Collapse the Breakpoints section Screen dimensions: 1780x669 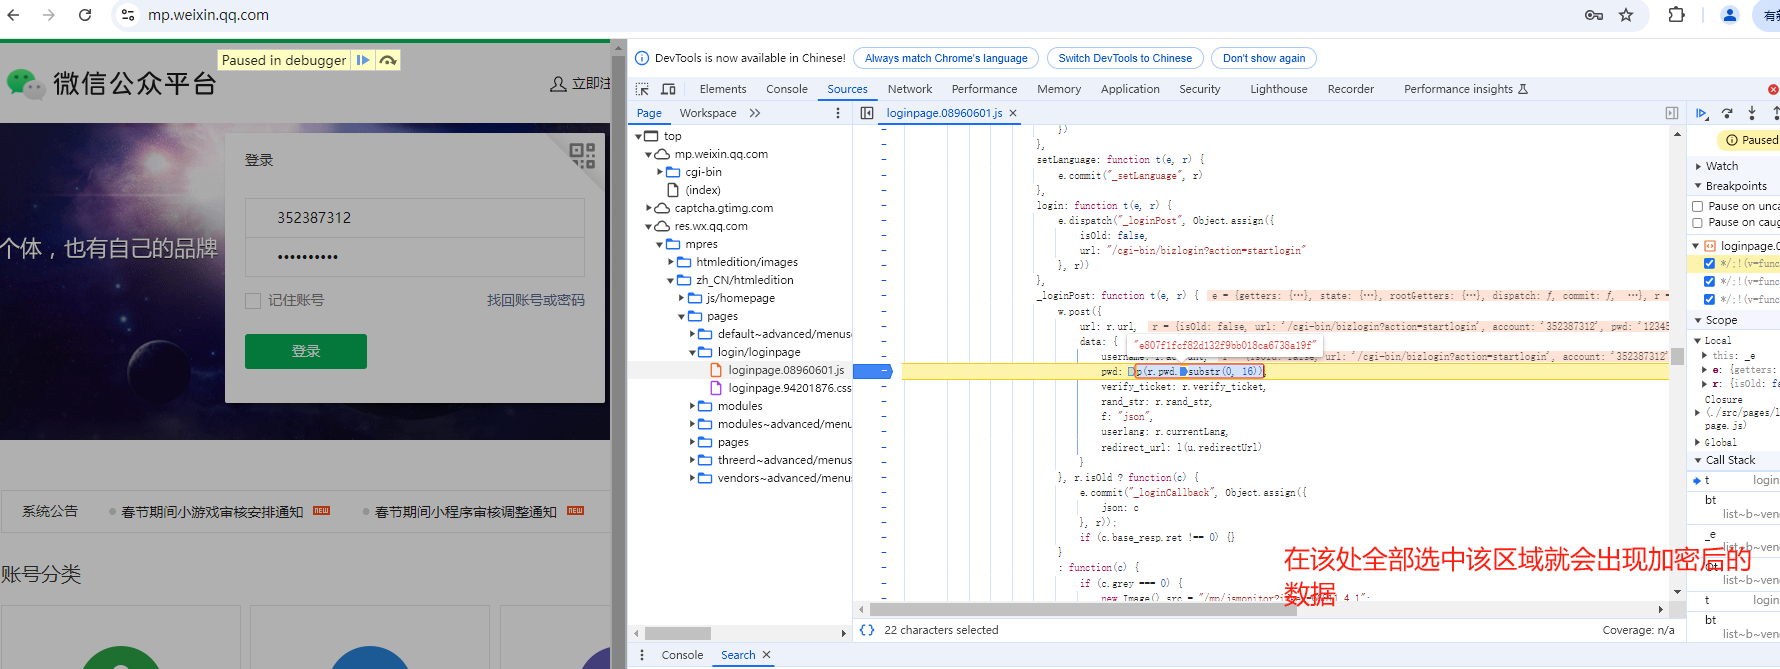1736,186
